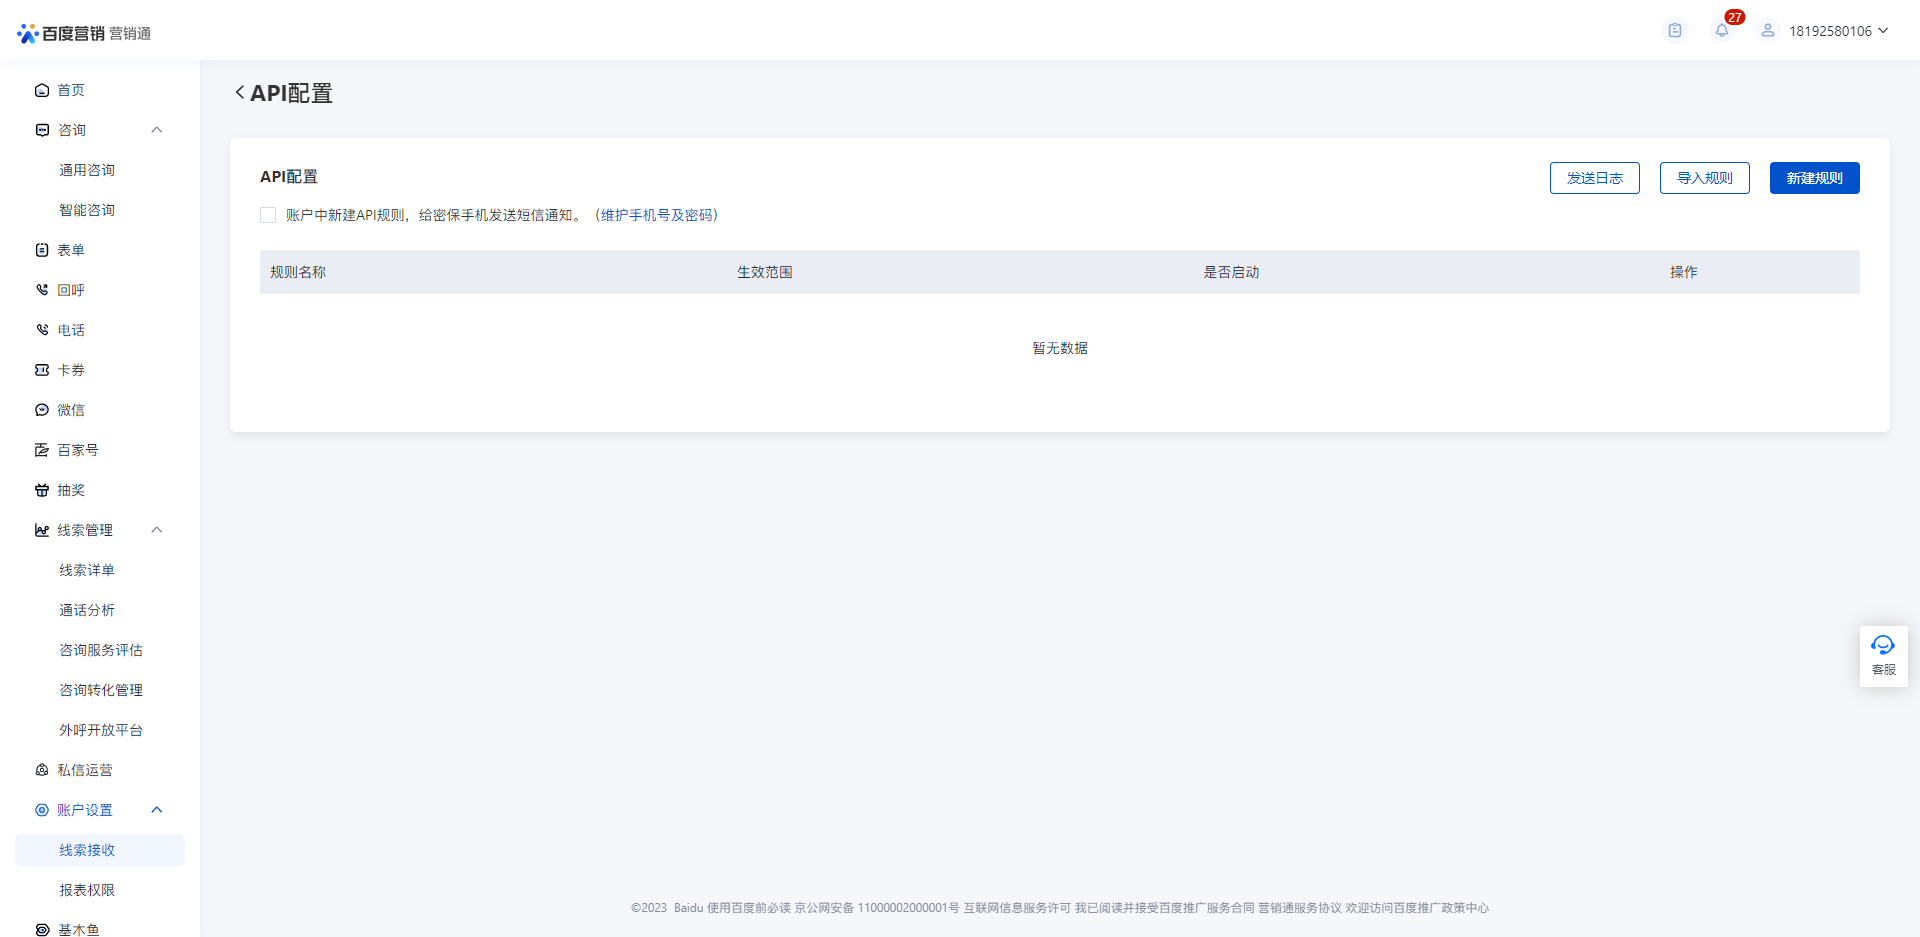The height and width of the screenshot is (937, 1920).
Task: Collapse the 咨询 menu section
Action: click(157, 130)
